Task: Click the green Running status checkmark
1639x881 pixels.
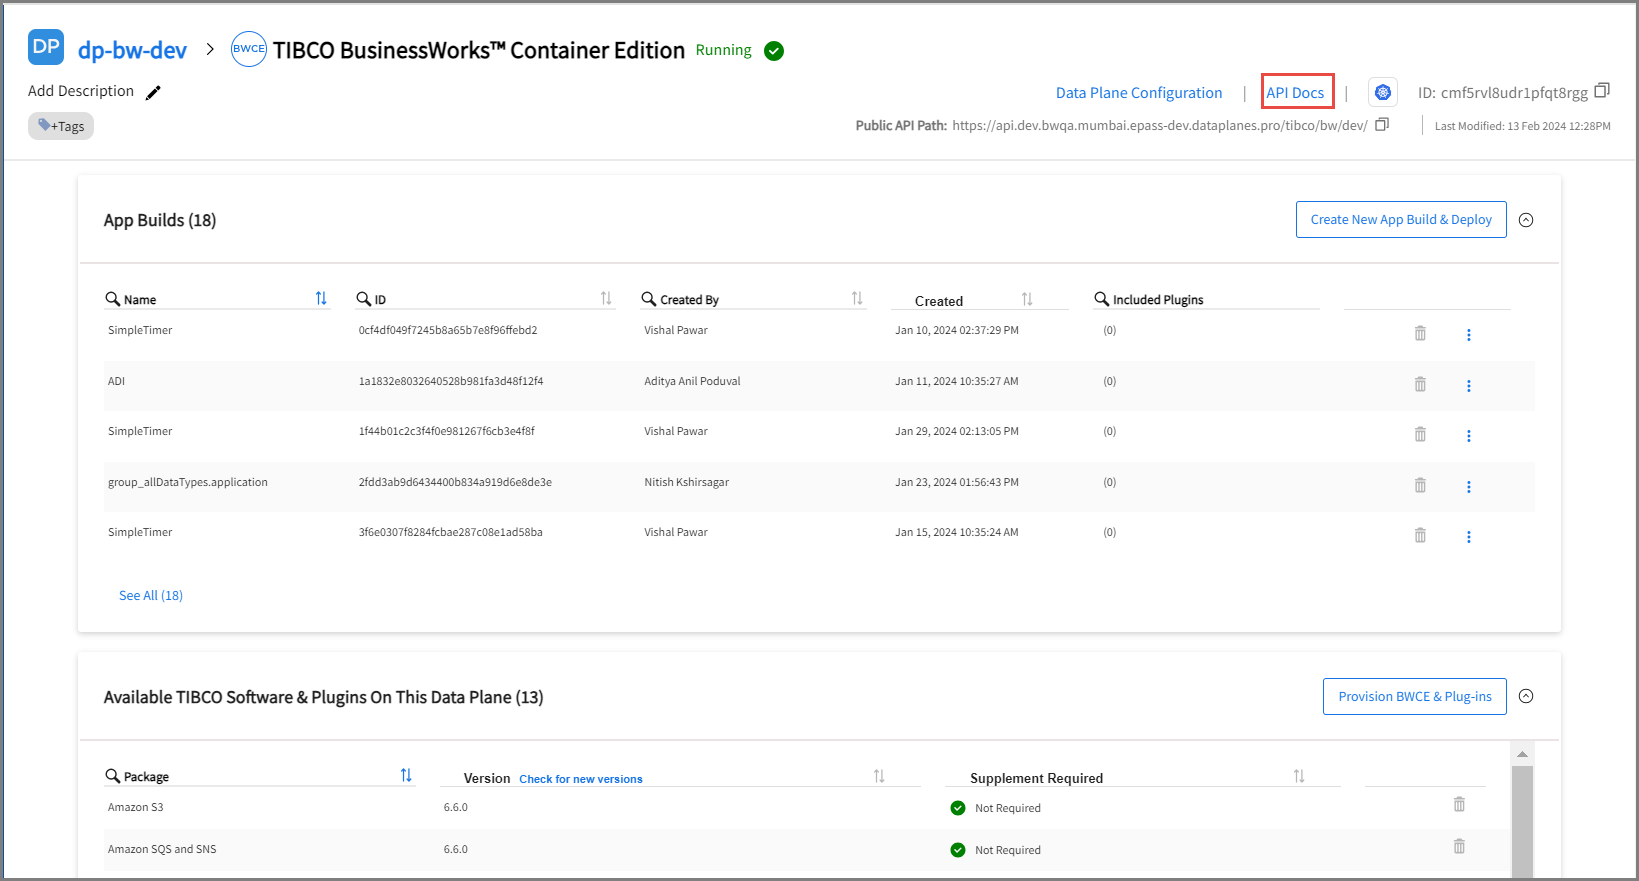Action: (x=774, y=51)
